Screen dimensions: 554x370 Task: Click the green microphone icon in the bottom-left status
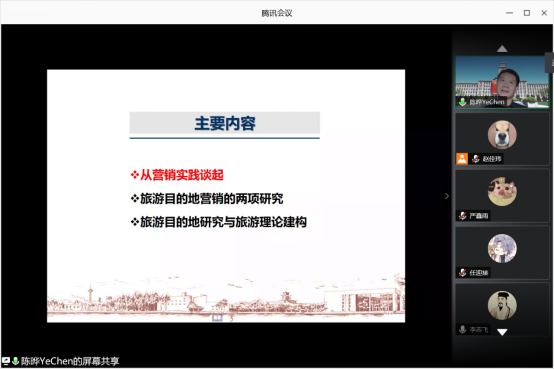coord(15,361)
